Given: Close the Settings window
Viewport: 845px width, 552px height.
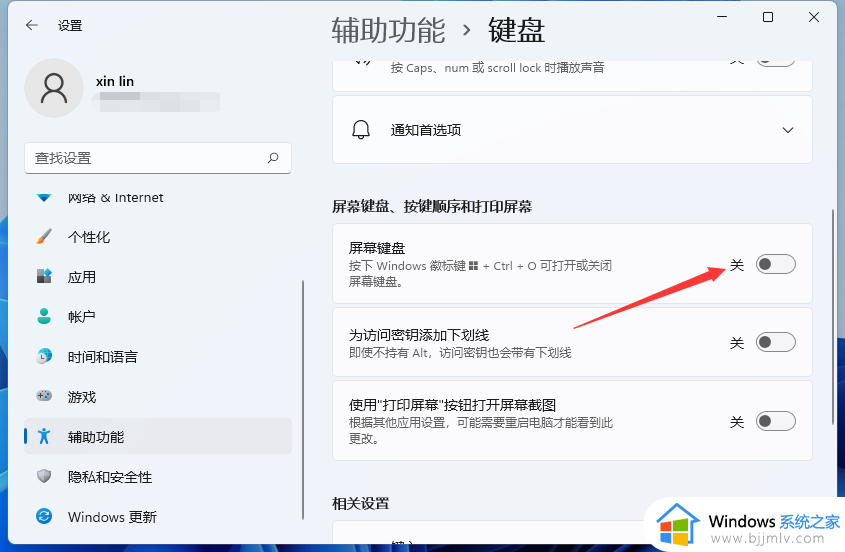Looking at the screenshot, I should coord(814,17).
